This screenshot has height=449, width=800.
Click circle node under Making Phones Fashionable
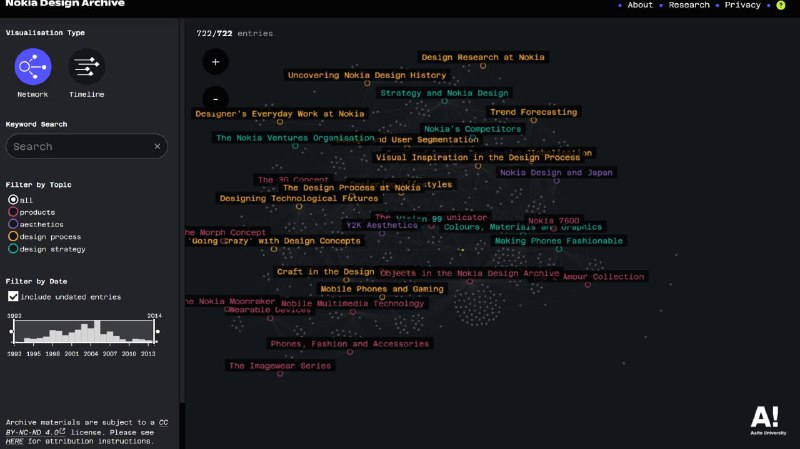pos(559,249)
